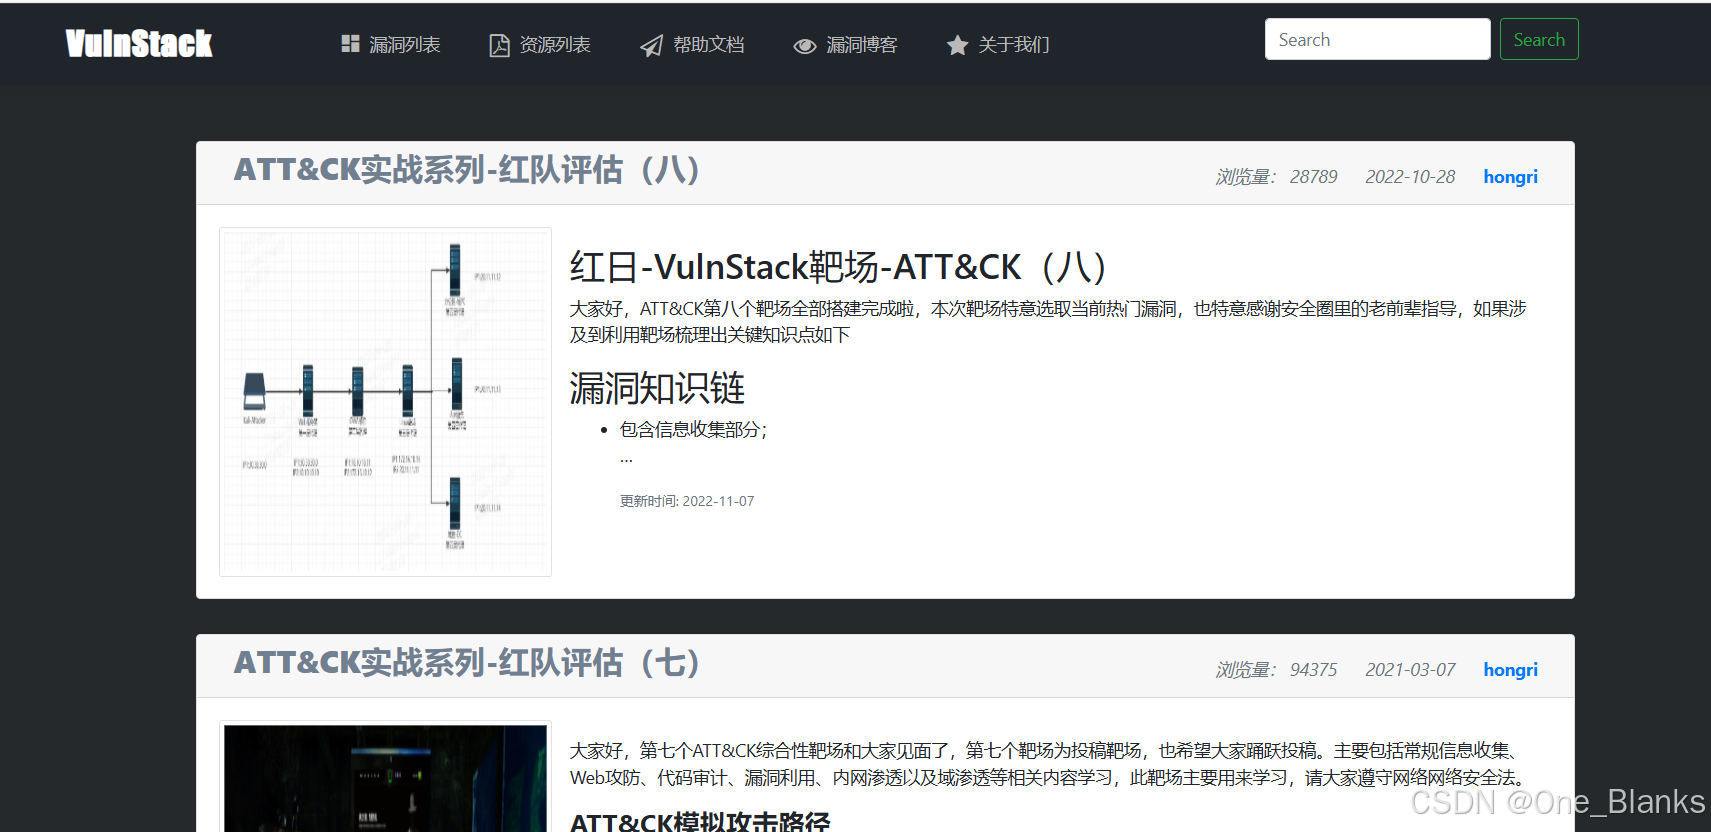Click the star icon beside 关于我们

(957, 45)
